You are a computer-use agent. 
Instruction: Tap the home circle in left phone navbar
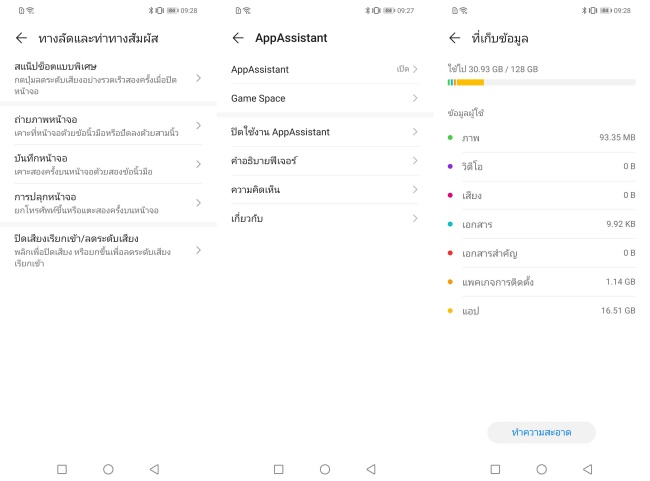[108, 469]
